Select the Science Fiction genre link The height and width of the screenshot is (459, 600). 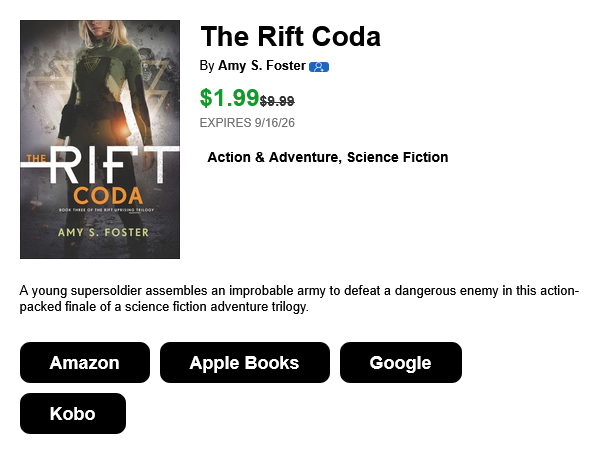tap(397, 157)
